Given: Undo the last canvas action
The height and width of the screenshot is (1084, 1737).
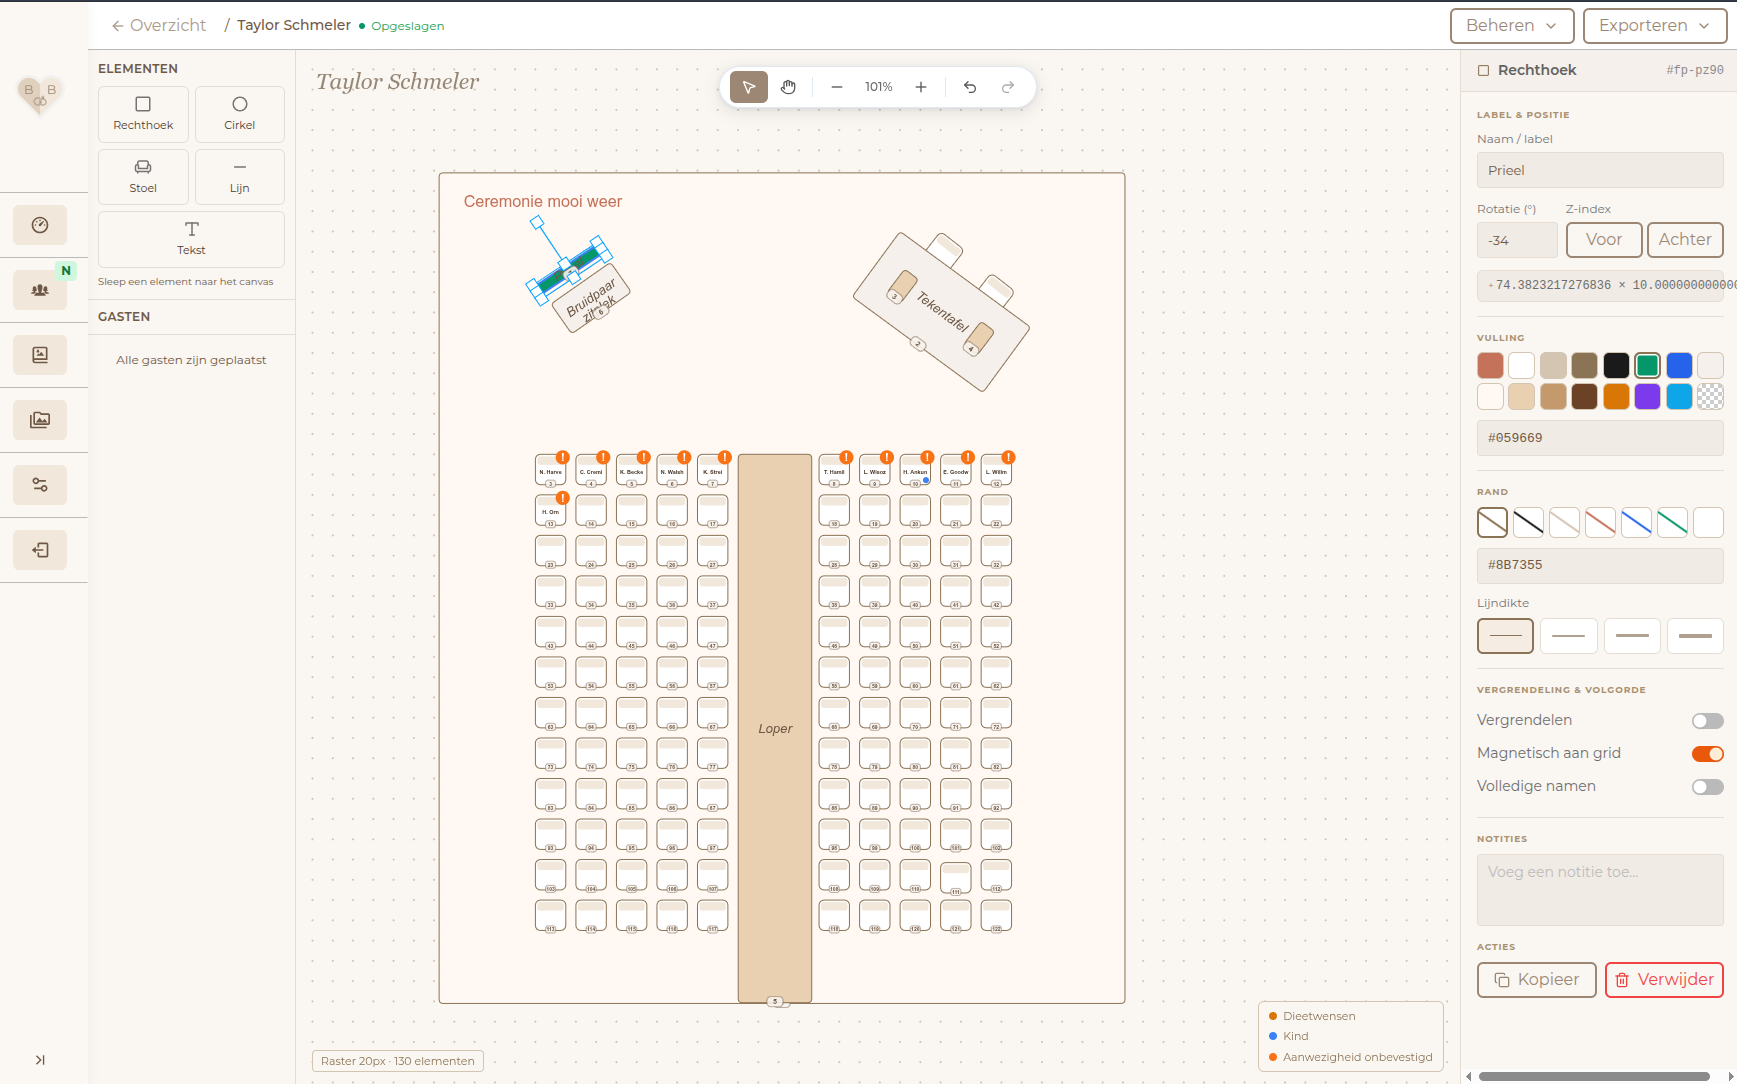Looking at the screenshot, I should pos(970,87).
